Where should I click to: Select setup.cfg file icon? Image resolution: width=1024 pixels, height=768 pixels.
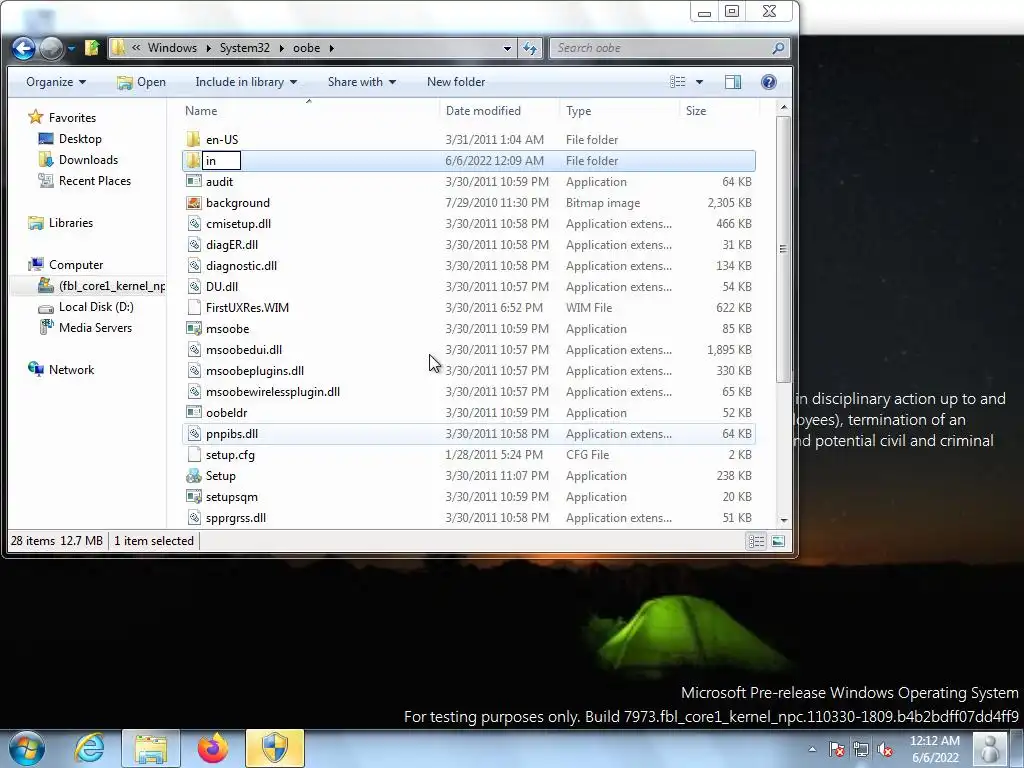[193, 455]
